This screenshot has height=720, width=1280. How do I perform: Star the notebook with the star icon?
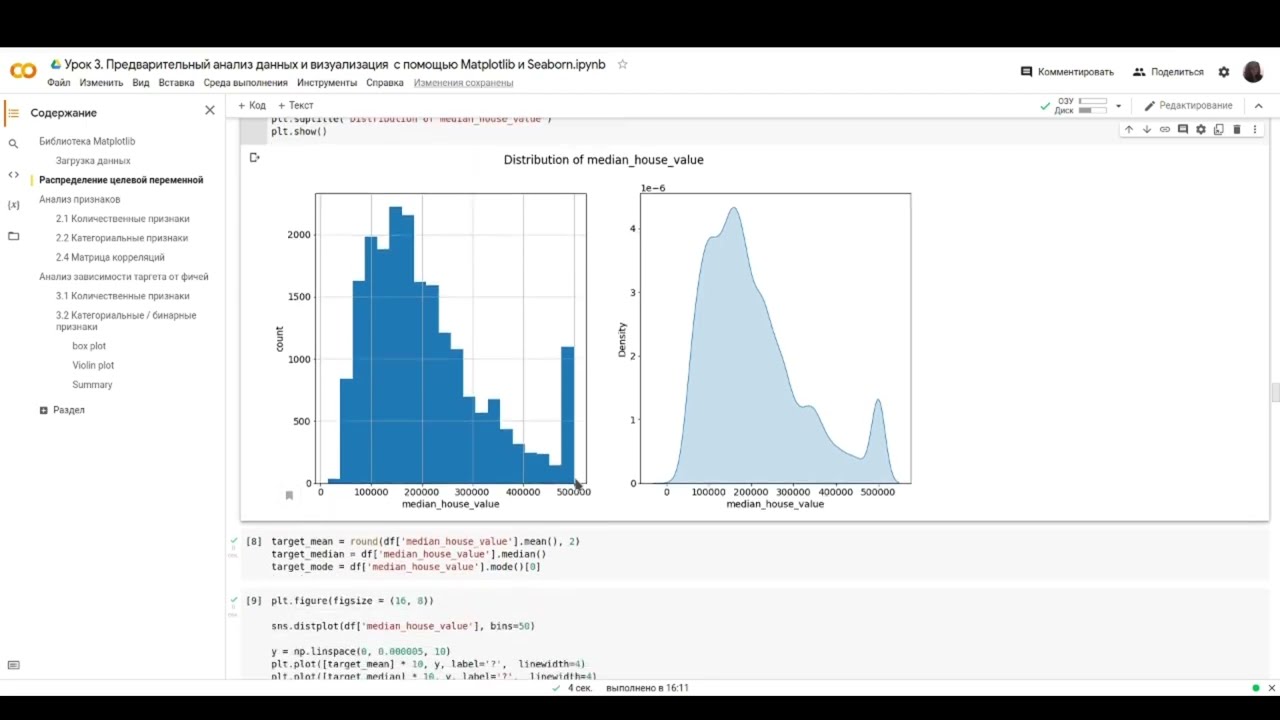tap(622, 64)
